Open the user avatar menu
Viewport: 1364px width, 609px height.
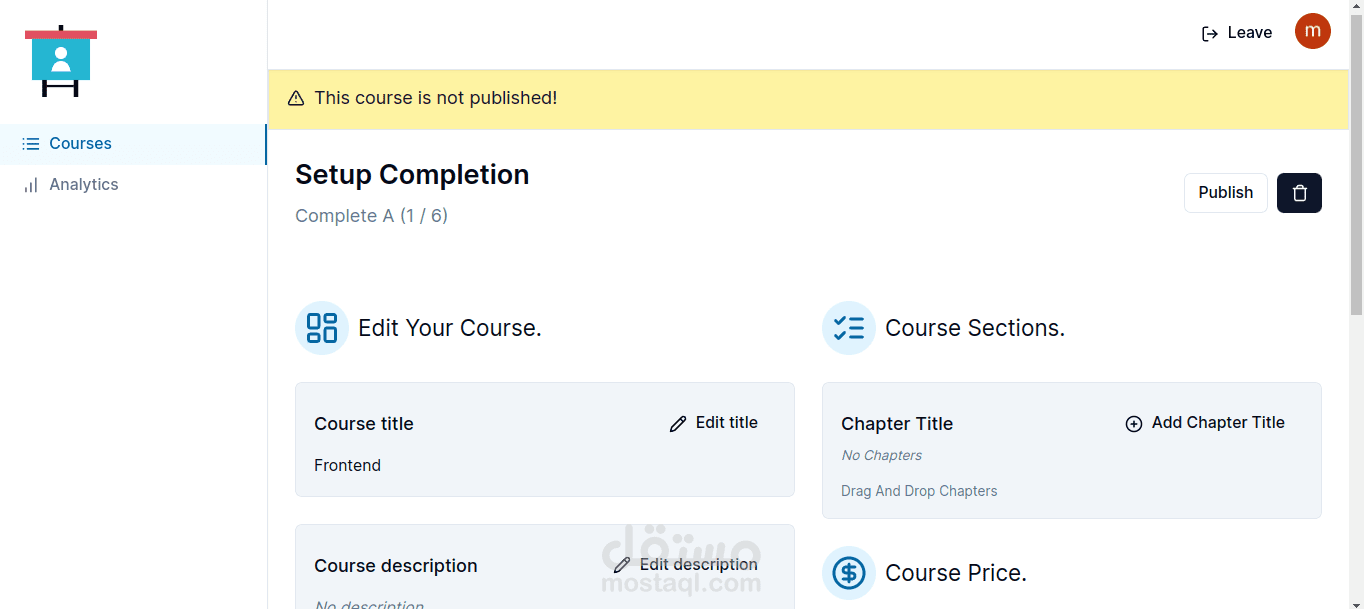pyautogui.click(x=1312, y=31)
